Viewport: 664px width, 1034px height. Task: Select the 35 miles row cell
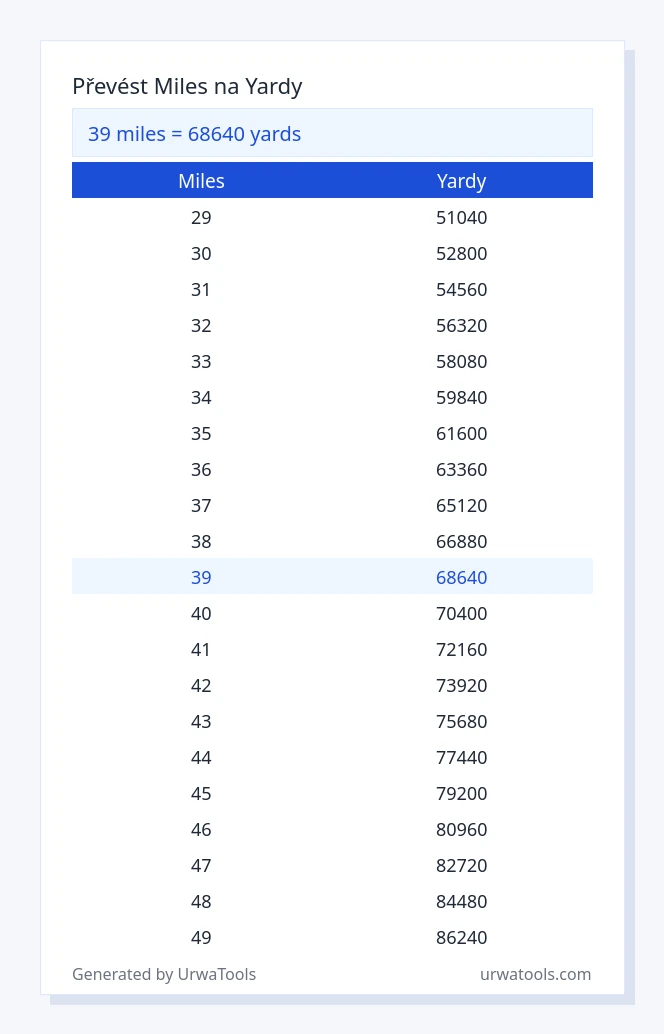[x=201, y=433]
